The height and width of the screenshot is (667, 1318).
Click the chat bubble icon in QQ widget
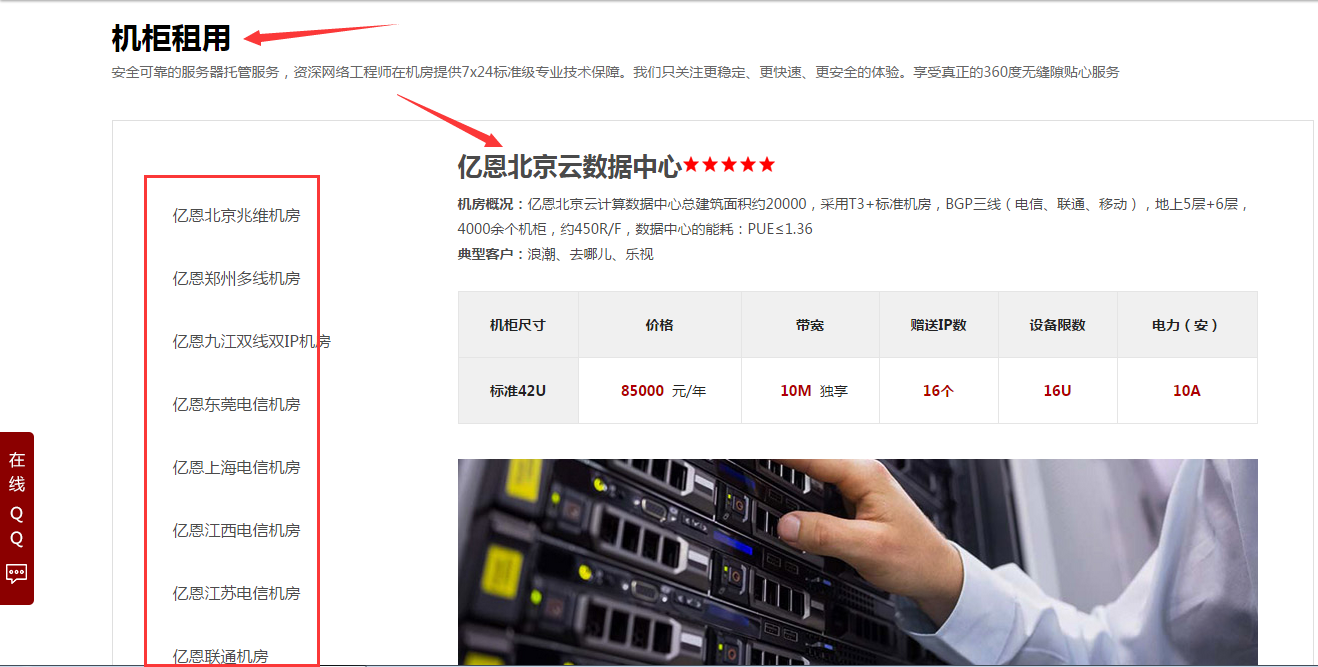[17, 574]
